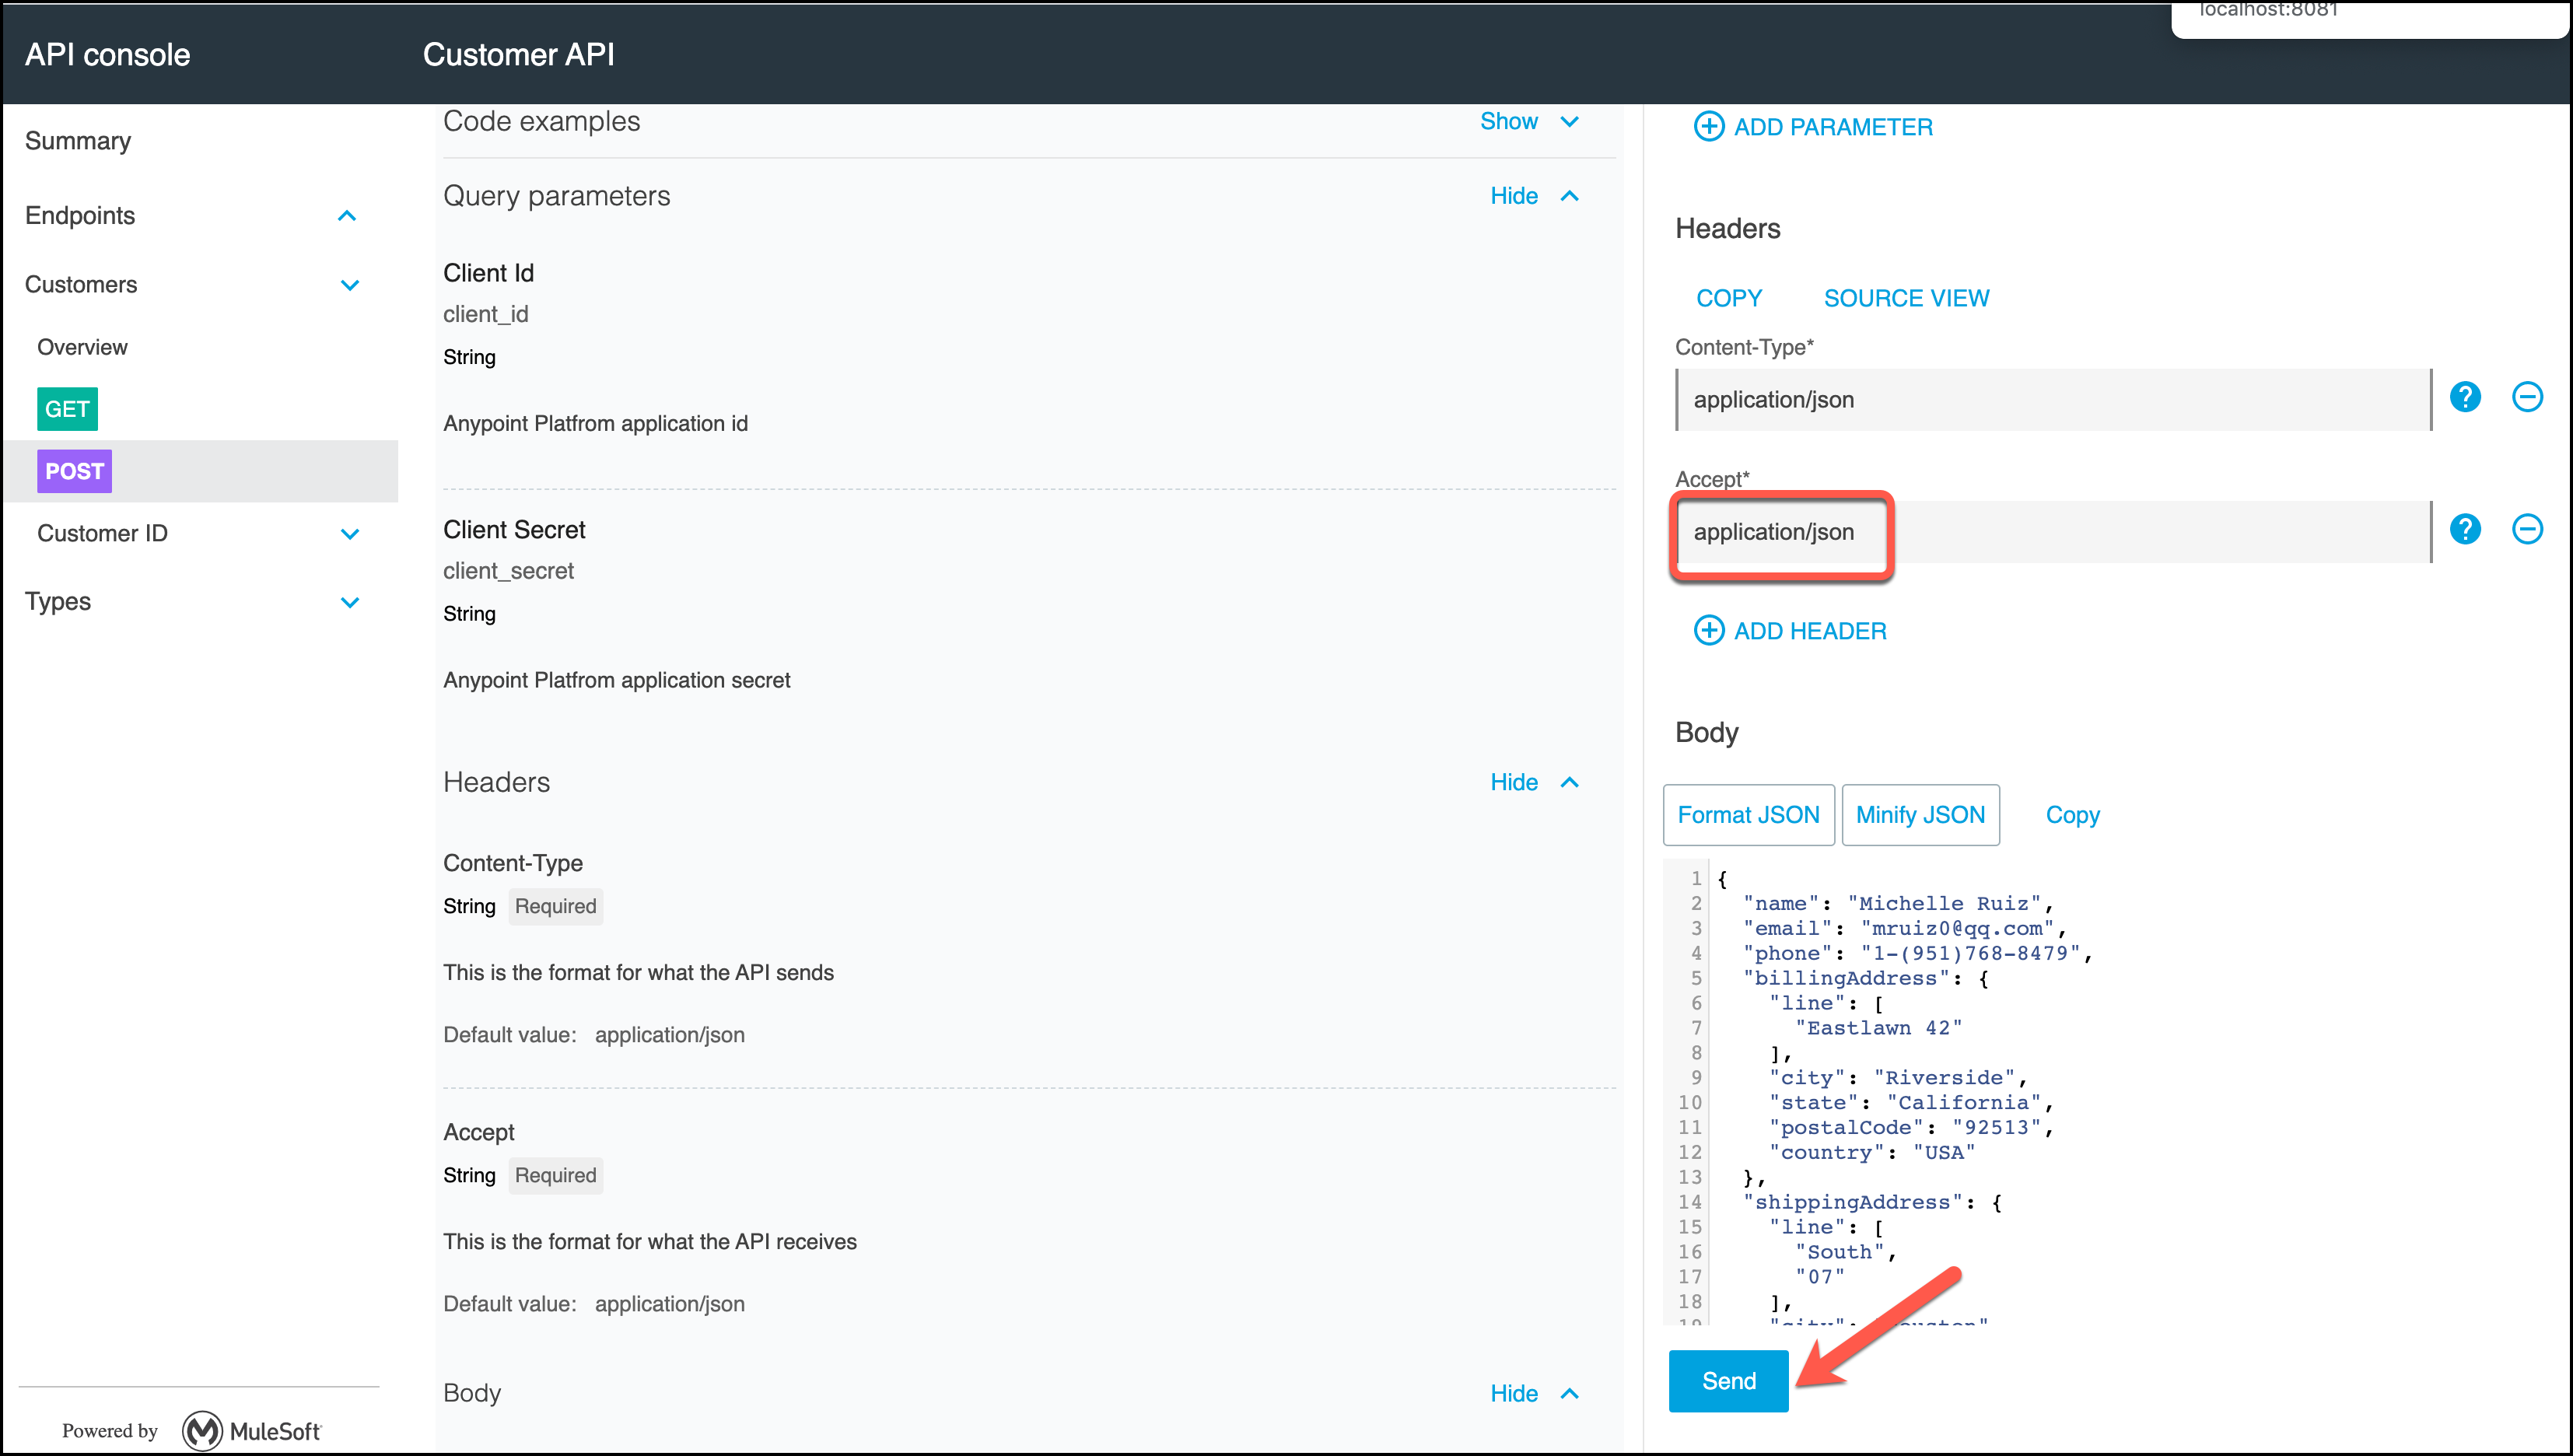
Task: Click the Powered by text in footer
Action: tap(110, 1431)
